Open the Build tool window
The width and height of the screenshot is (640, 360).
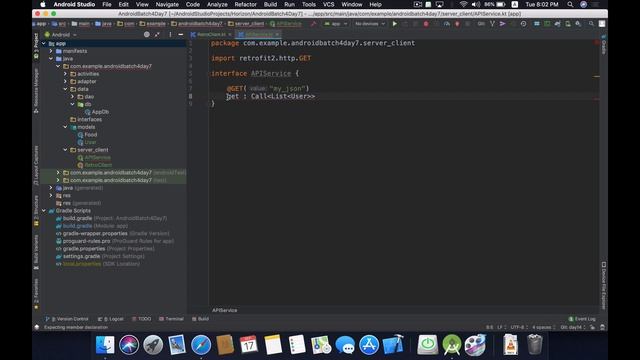click(200, 319)
